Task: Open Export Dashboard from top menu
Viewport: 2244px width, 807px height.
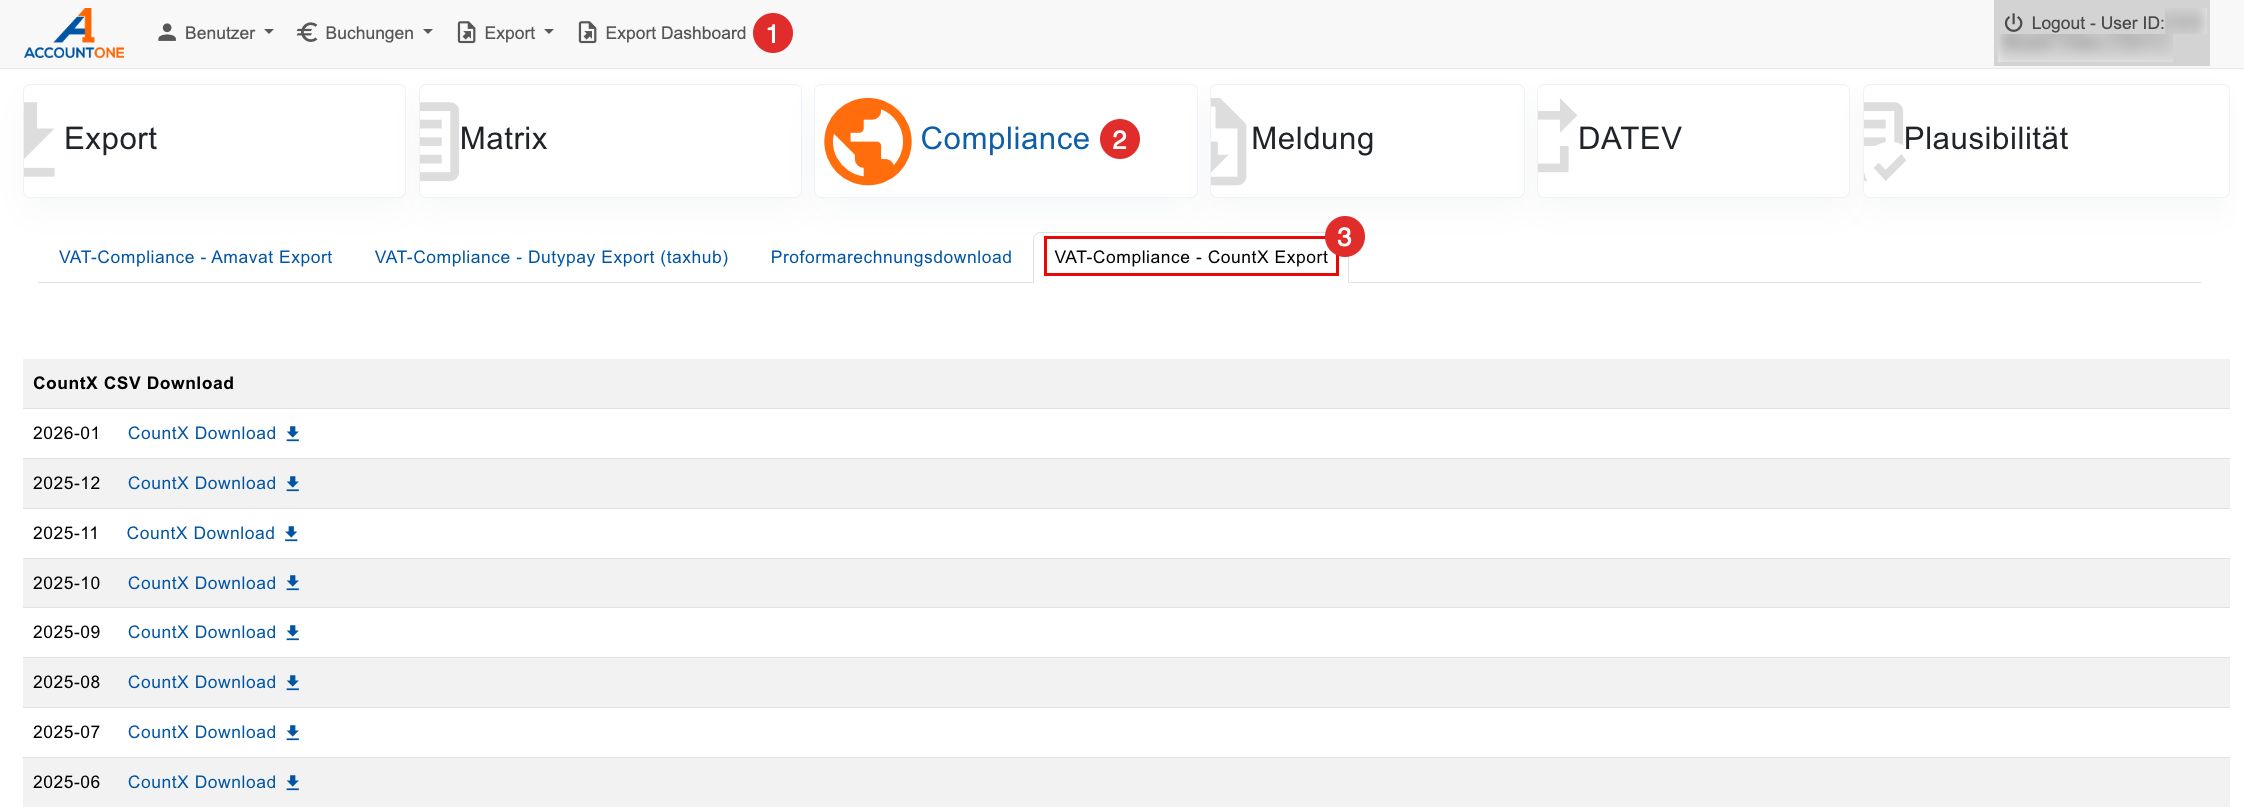Action: tap(662, 33)
